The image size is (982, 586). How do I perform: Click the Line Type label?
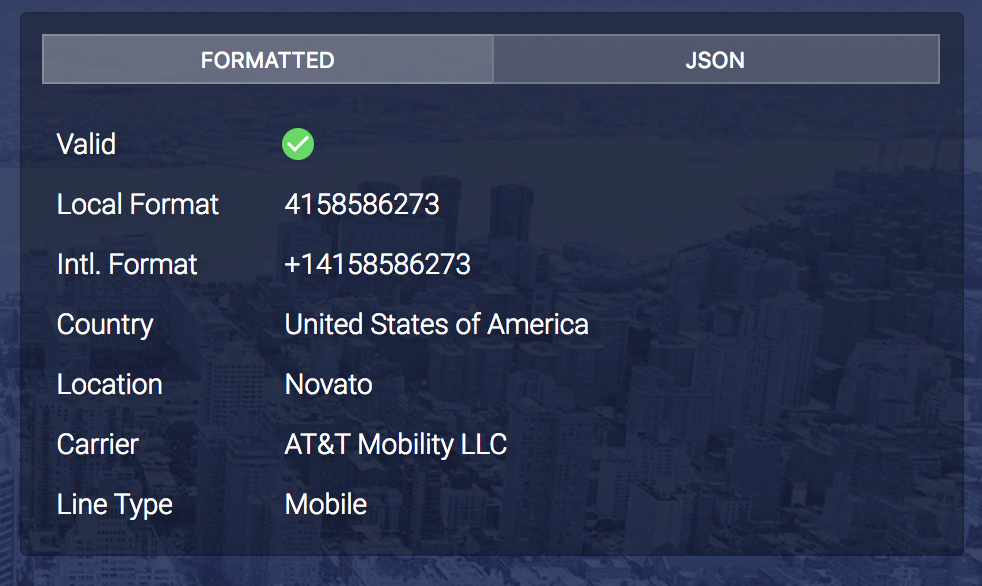click(114, 504)
